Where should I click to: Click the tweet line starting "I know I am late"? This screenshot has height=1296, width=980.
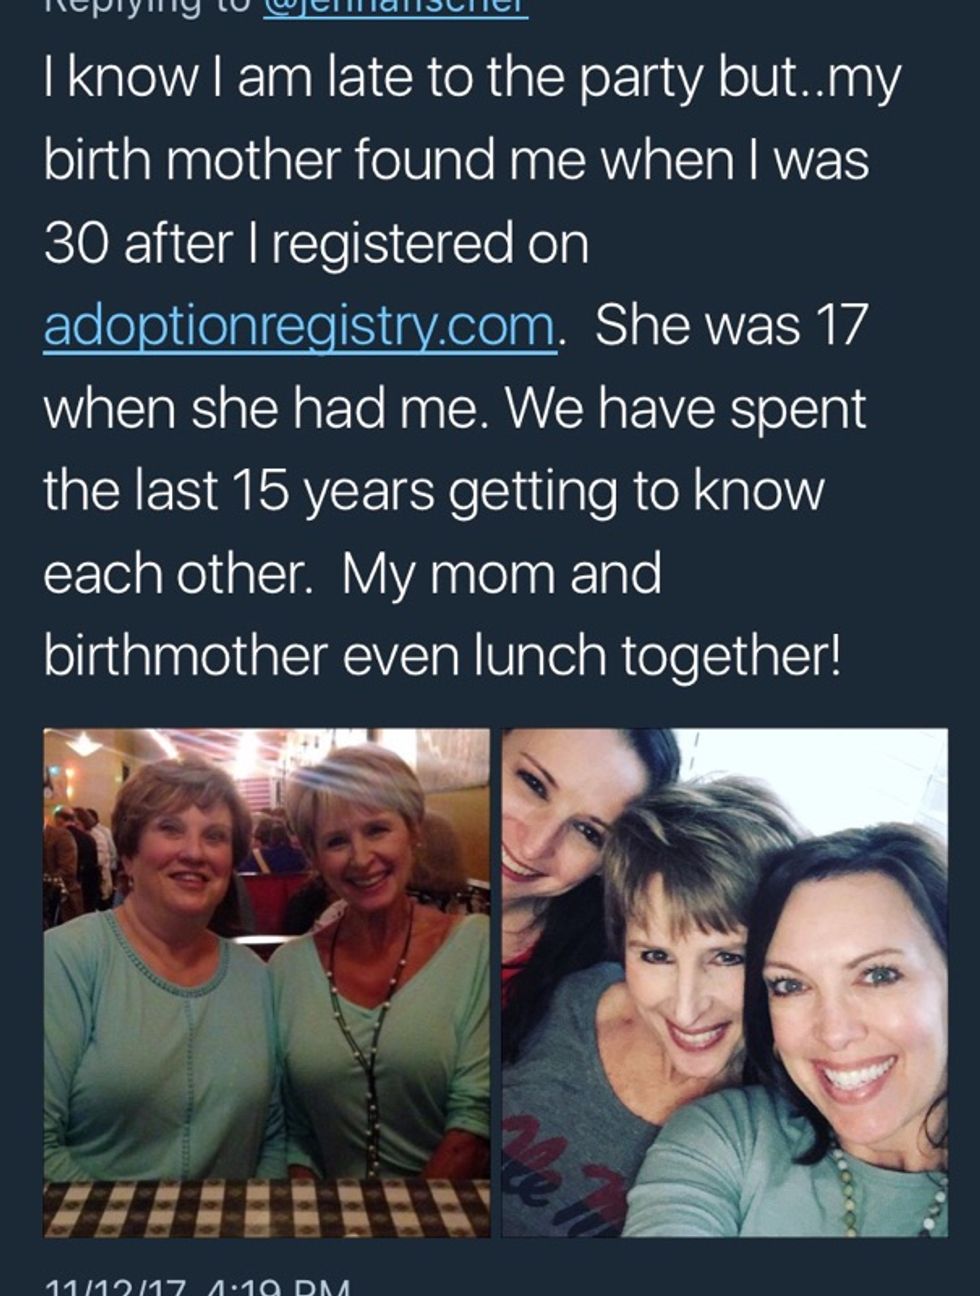472,80
